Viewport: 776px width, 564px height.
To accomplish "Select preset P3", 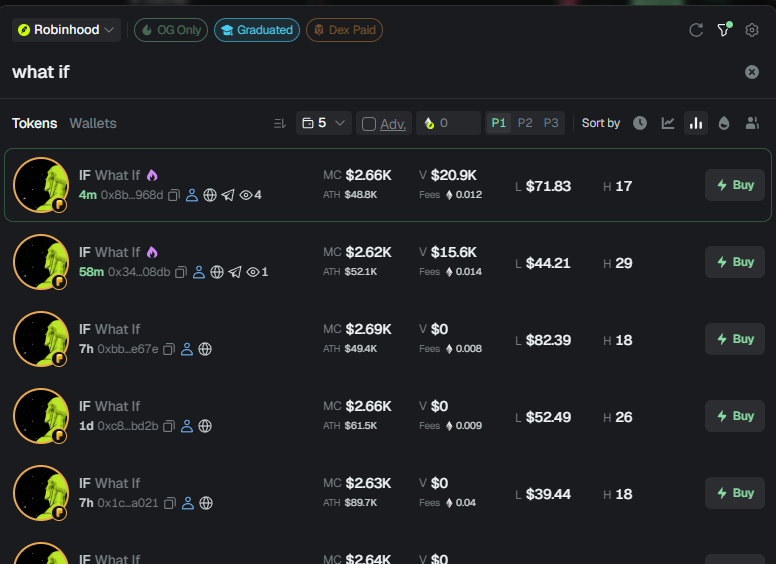I will pyautogui.click(x=551, y=123).
